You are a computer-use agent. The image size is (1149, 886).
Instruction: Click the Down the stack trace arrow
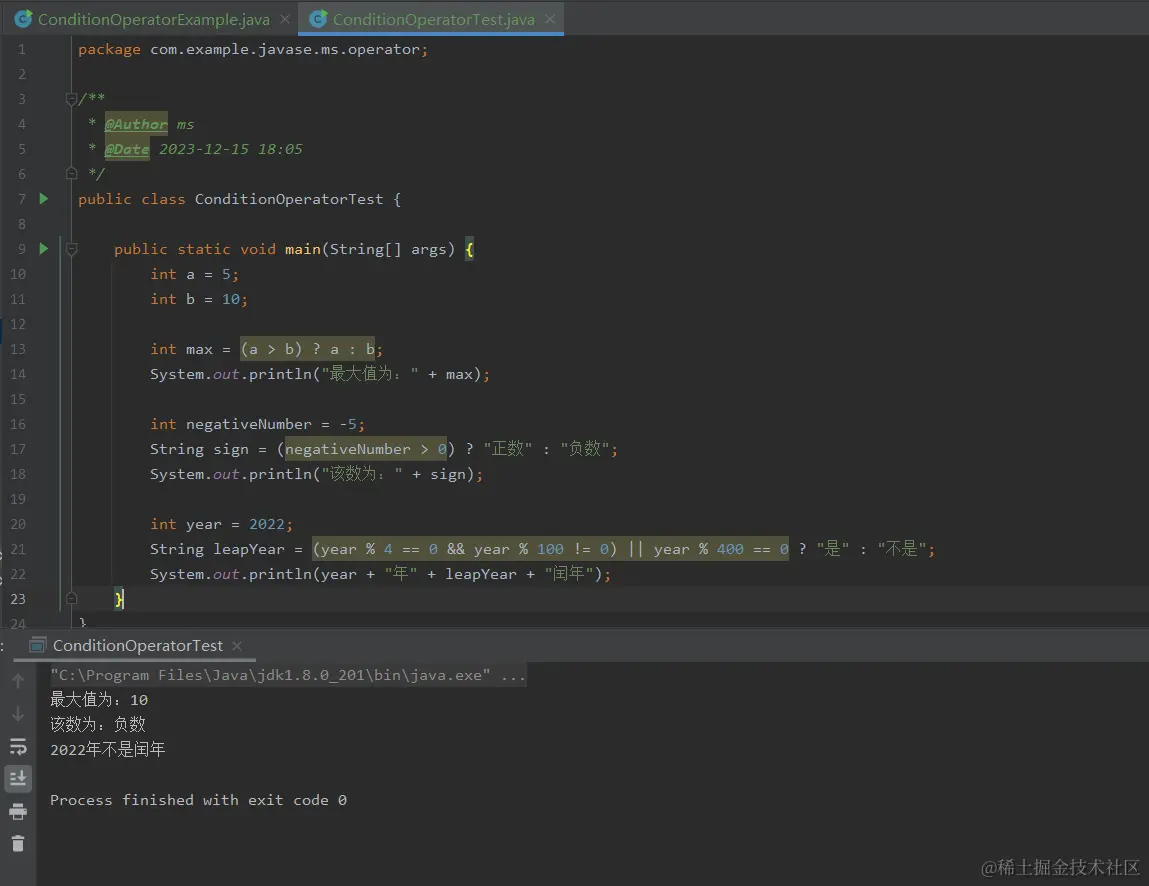tap(18, 714)
